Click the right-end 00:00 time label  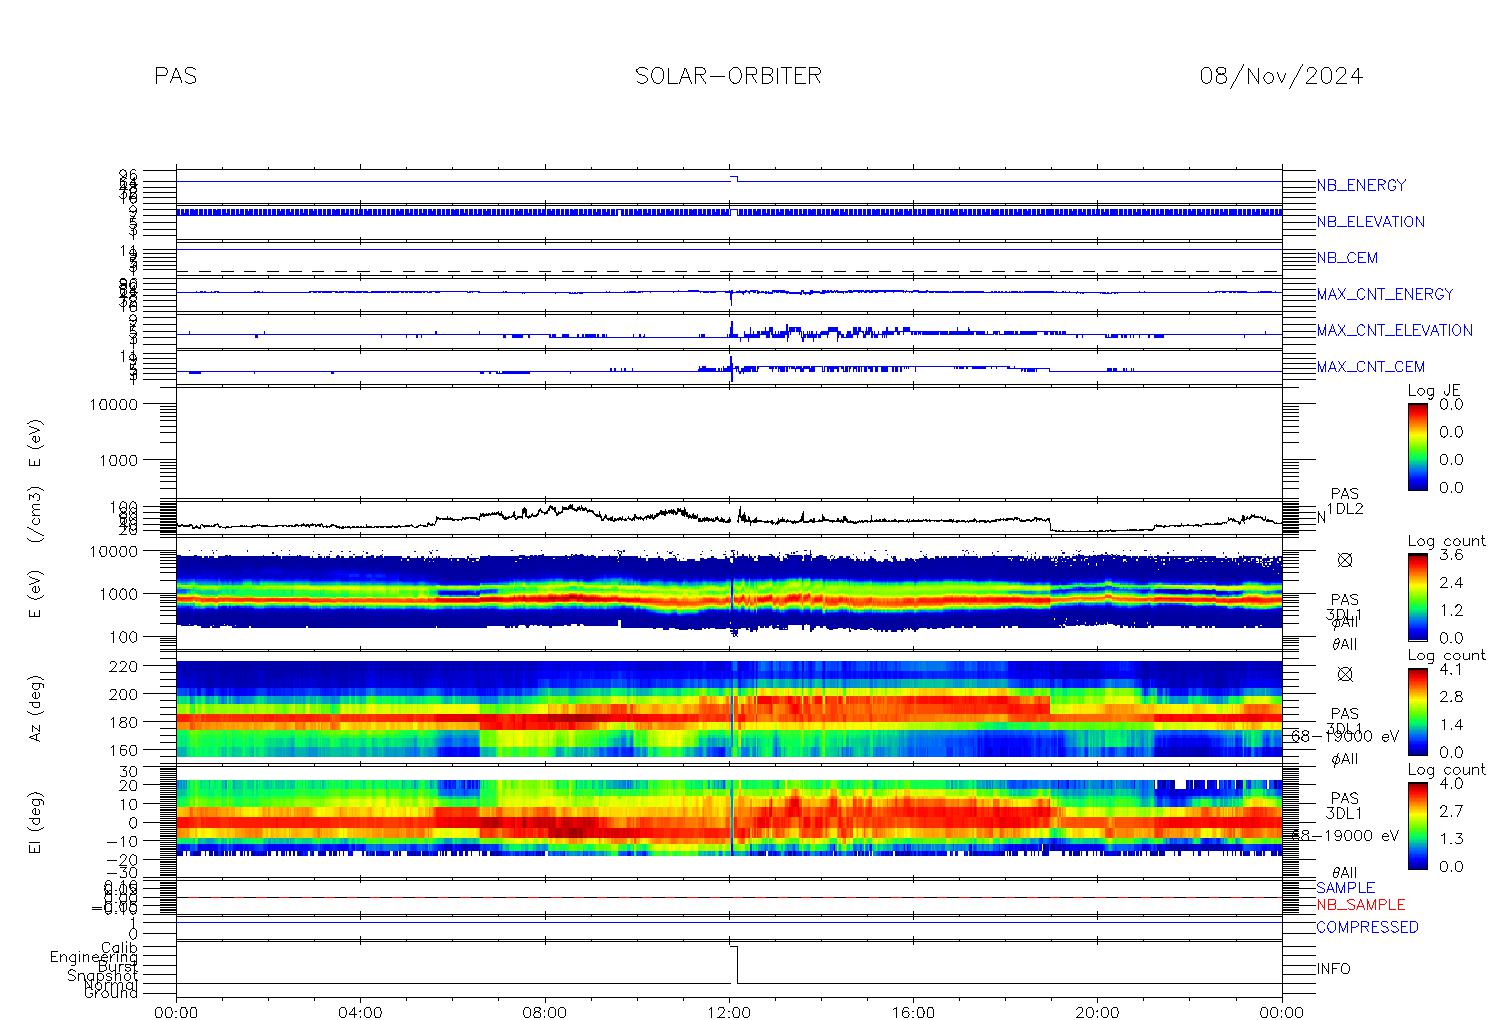(1282, 1012)
